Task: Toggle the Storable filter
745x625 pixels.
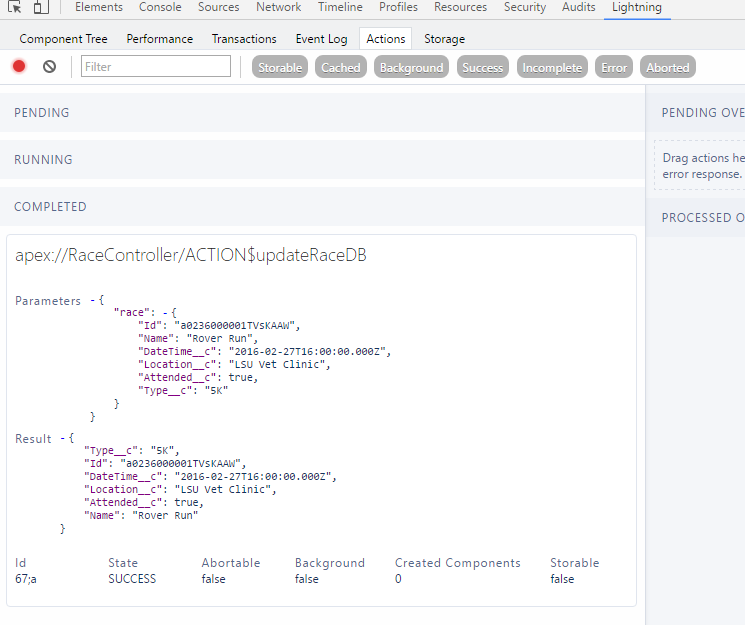Action: (x=280, y=68)
